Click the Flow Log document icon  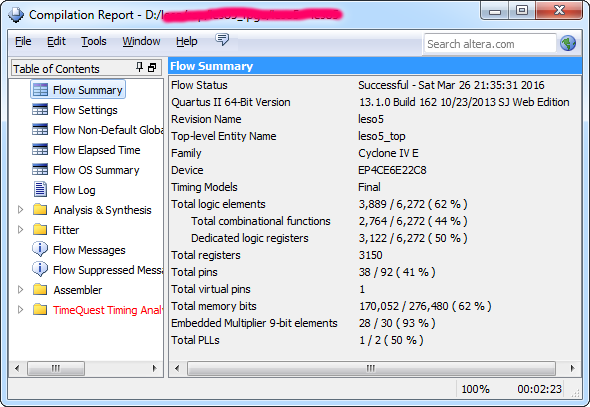(40, 189)
